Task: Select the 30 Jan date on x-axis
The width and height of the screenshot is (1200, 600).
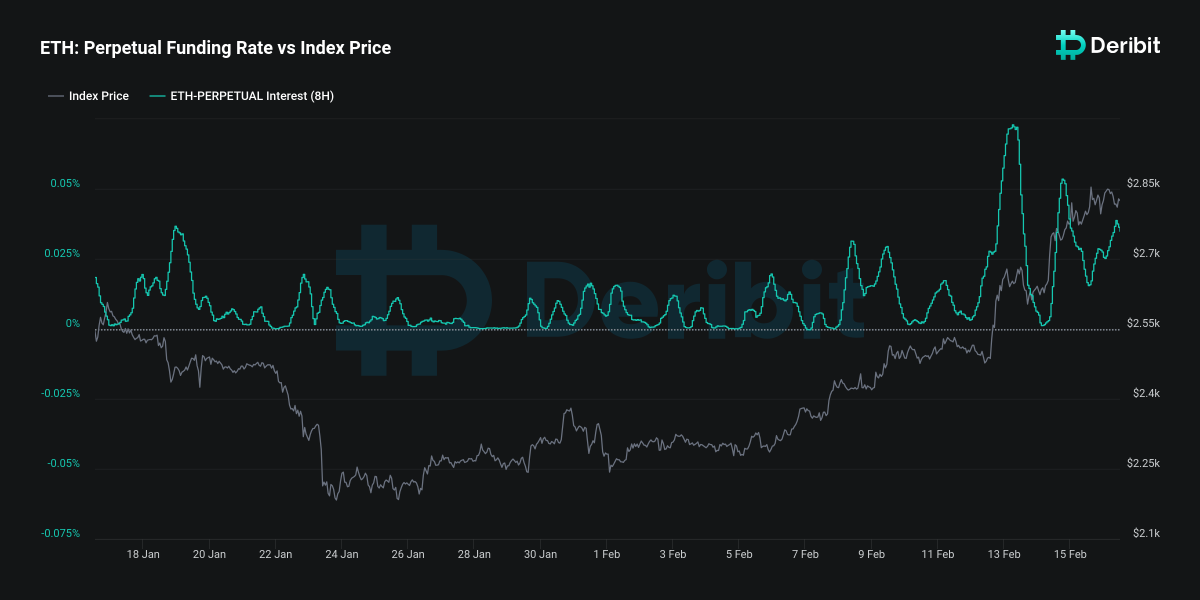Action: tap(540, 553)
